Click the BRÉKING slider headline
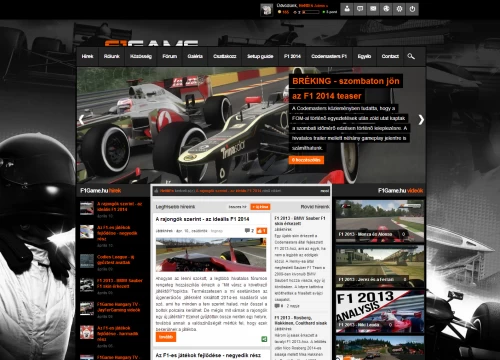This screenshot has width=500, height=360. click(x=346, y=88)
